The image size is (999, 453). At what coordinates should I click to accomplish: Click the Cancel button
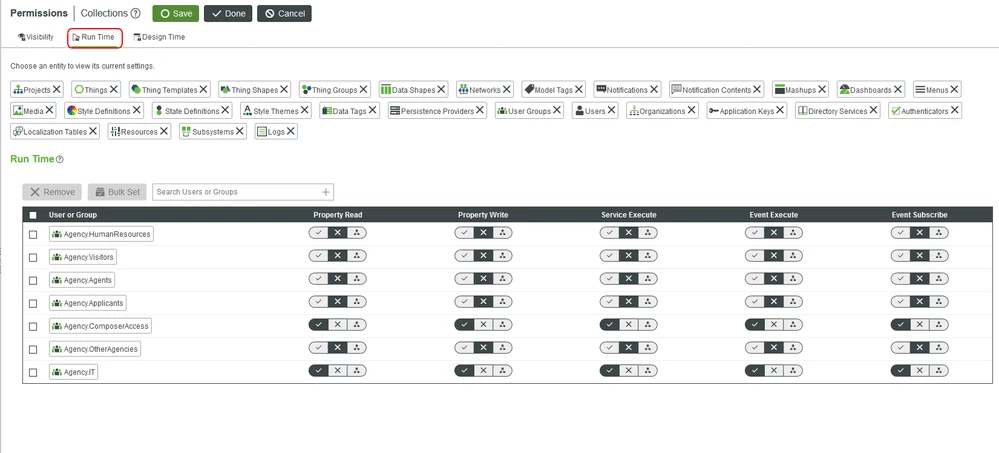[x=284, y=13]
